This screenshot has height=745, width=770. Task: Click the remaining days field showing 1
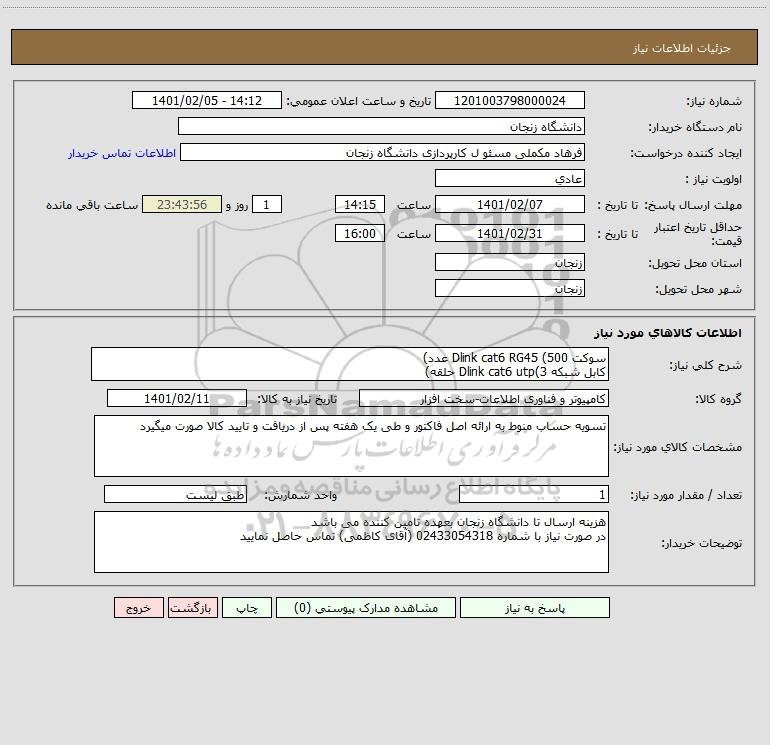(x=267, y=204)
